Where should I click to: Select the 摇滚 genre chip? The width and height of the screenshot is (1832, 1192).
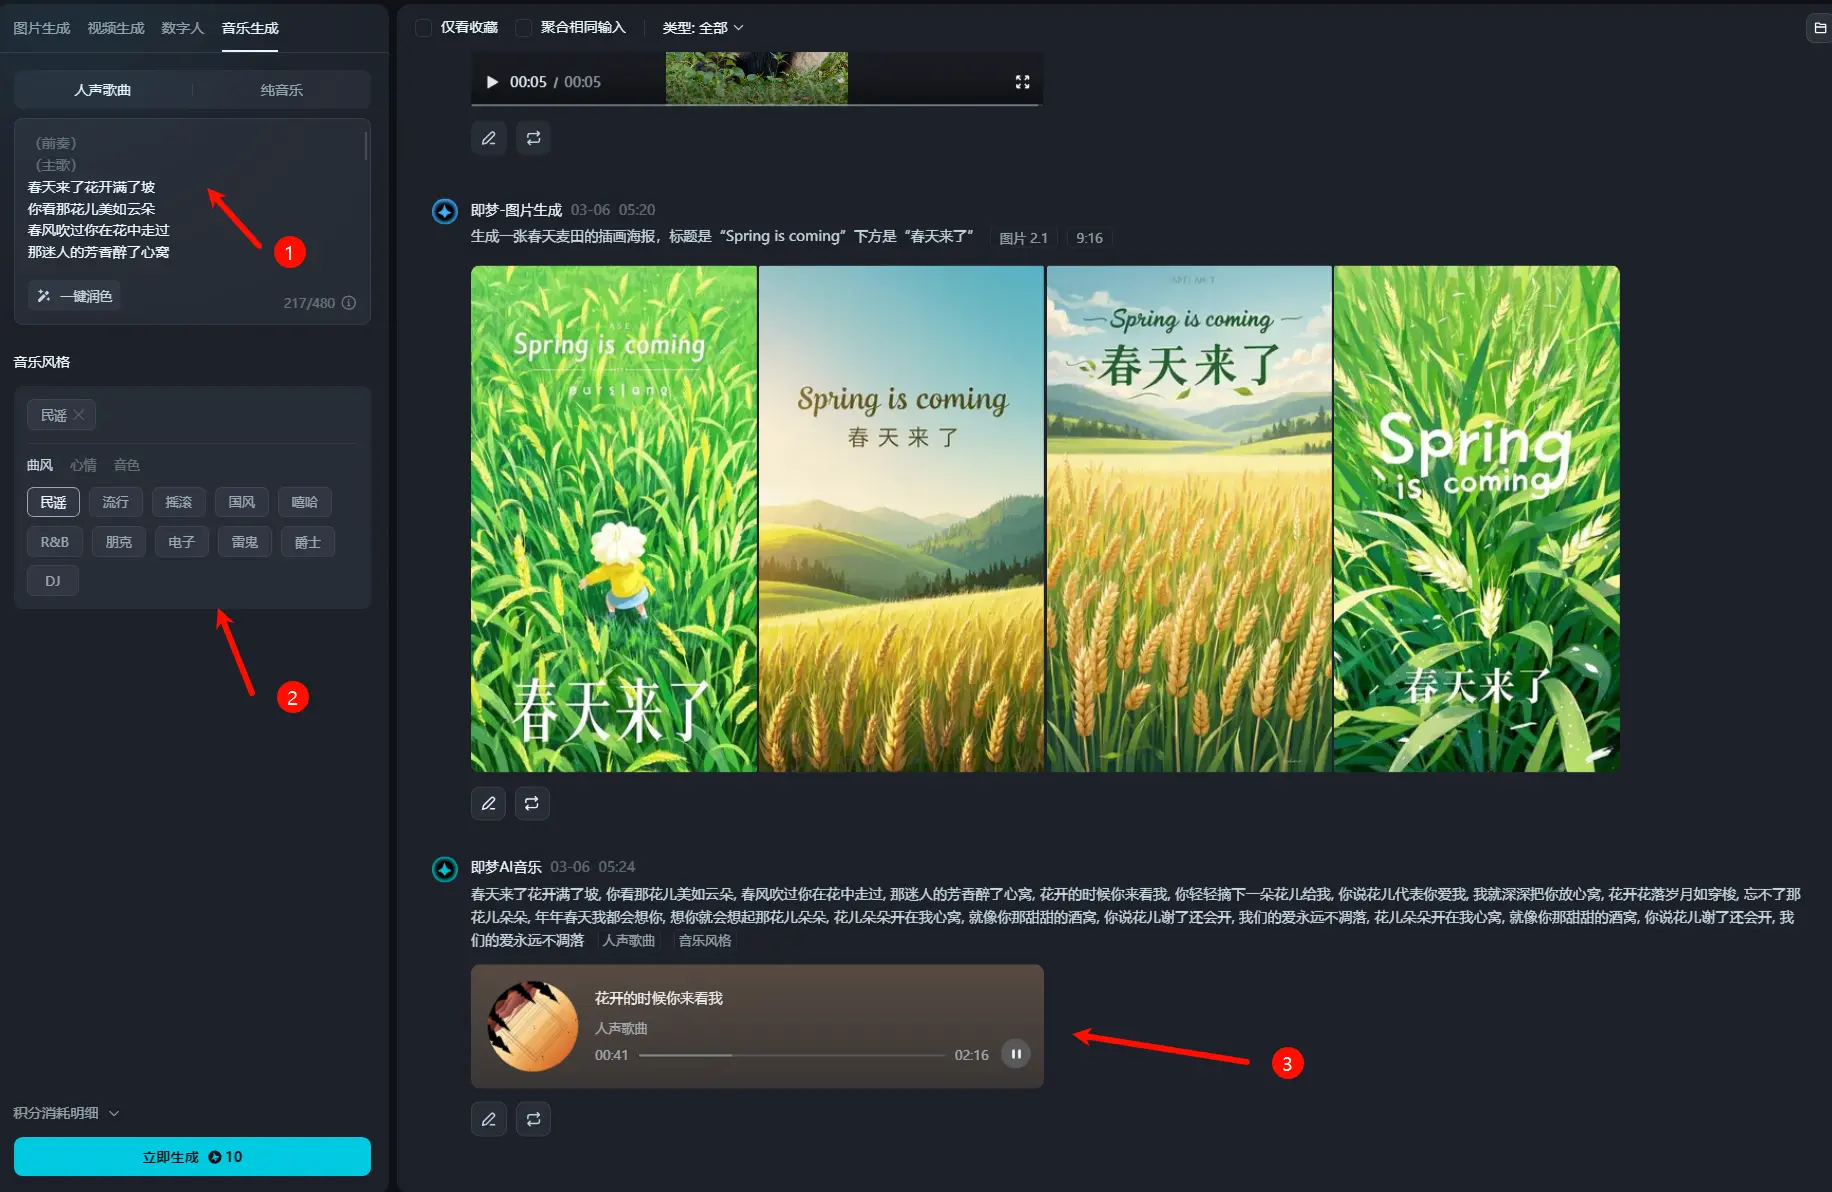179,502
